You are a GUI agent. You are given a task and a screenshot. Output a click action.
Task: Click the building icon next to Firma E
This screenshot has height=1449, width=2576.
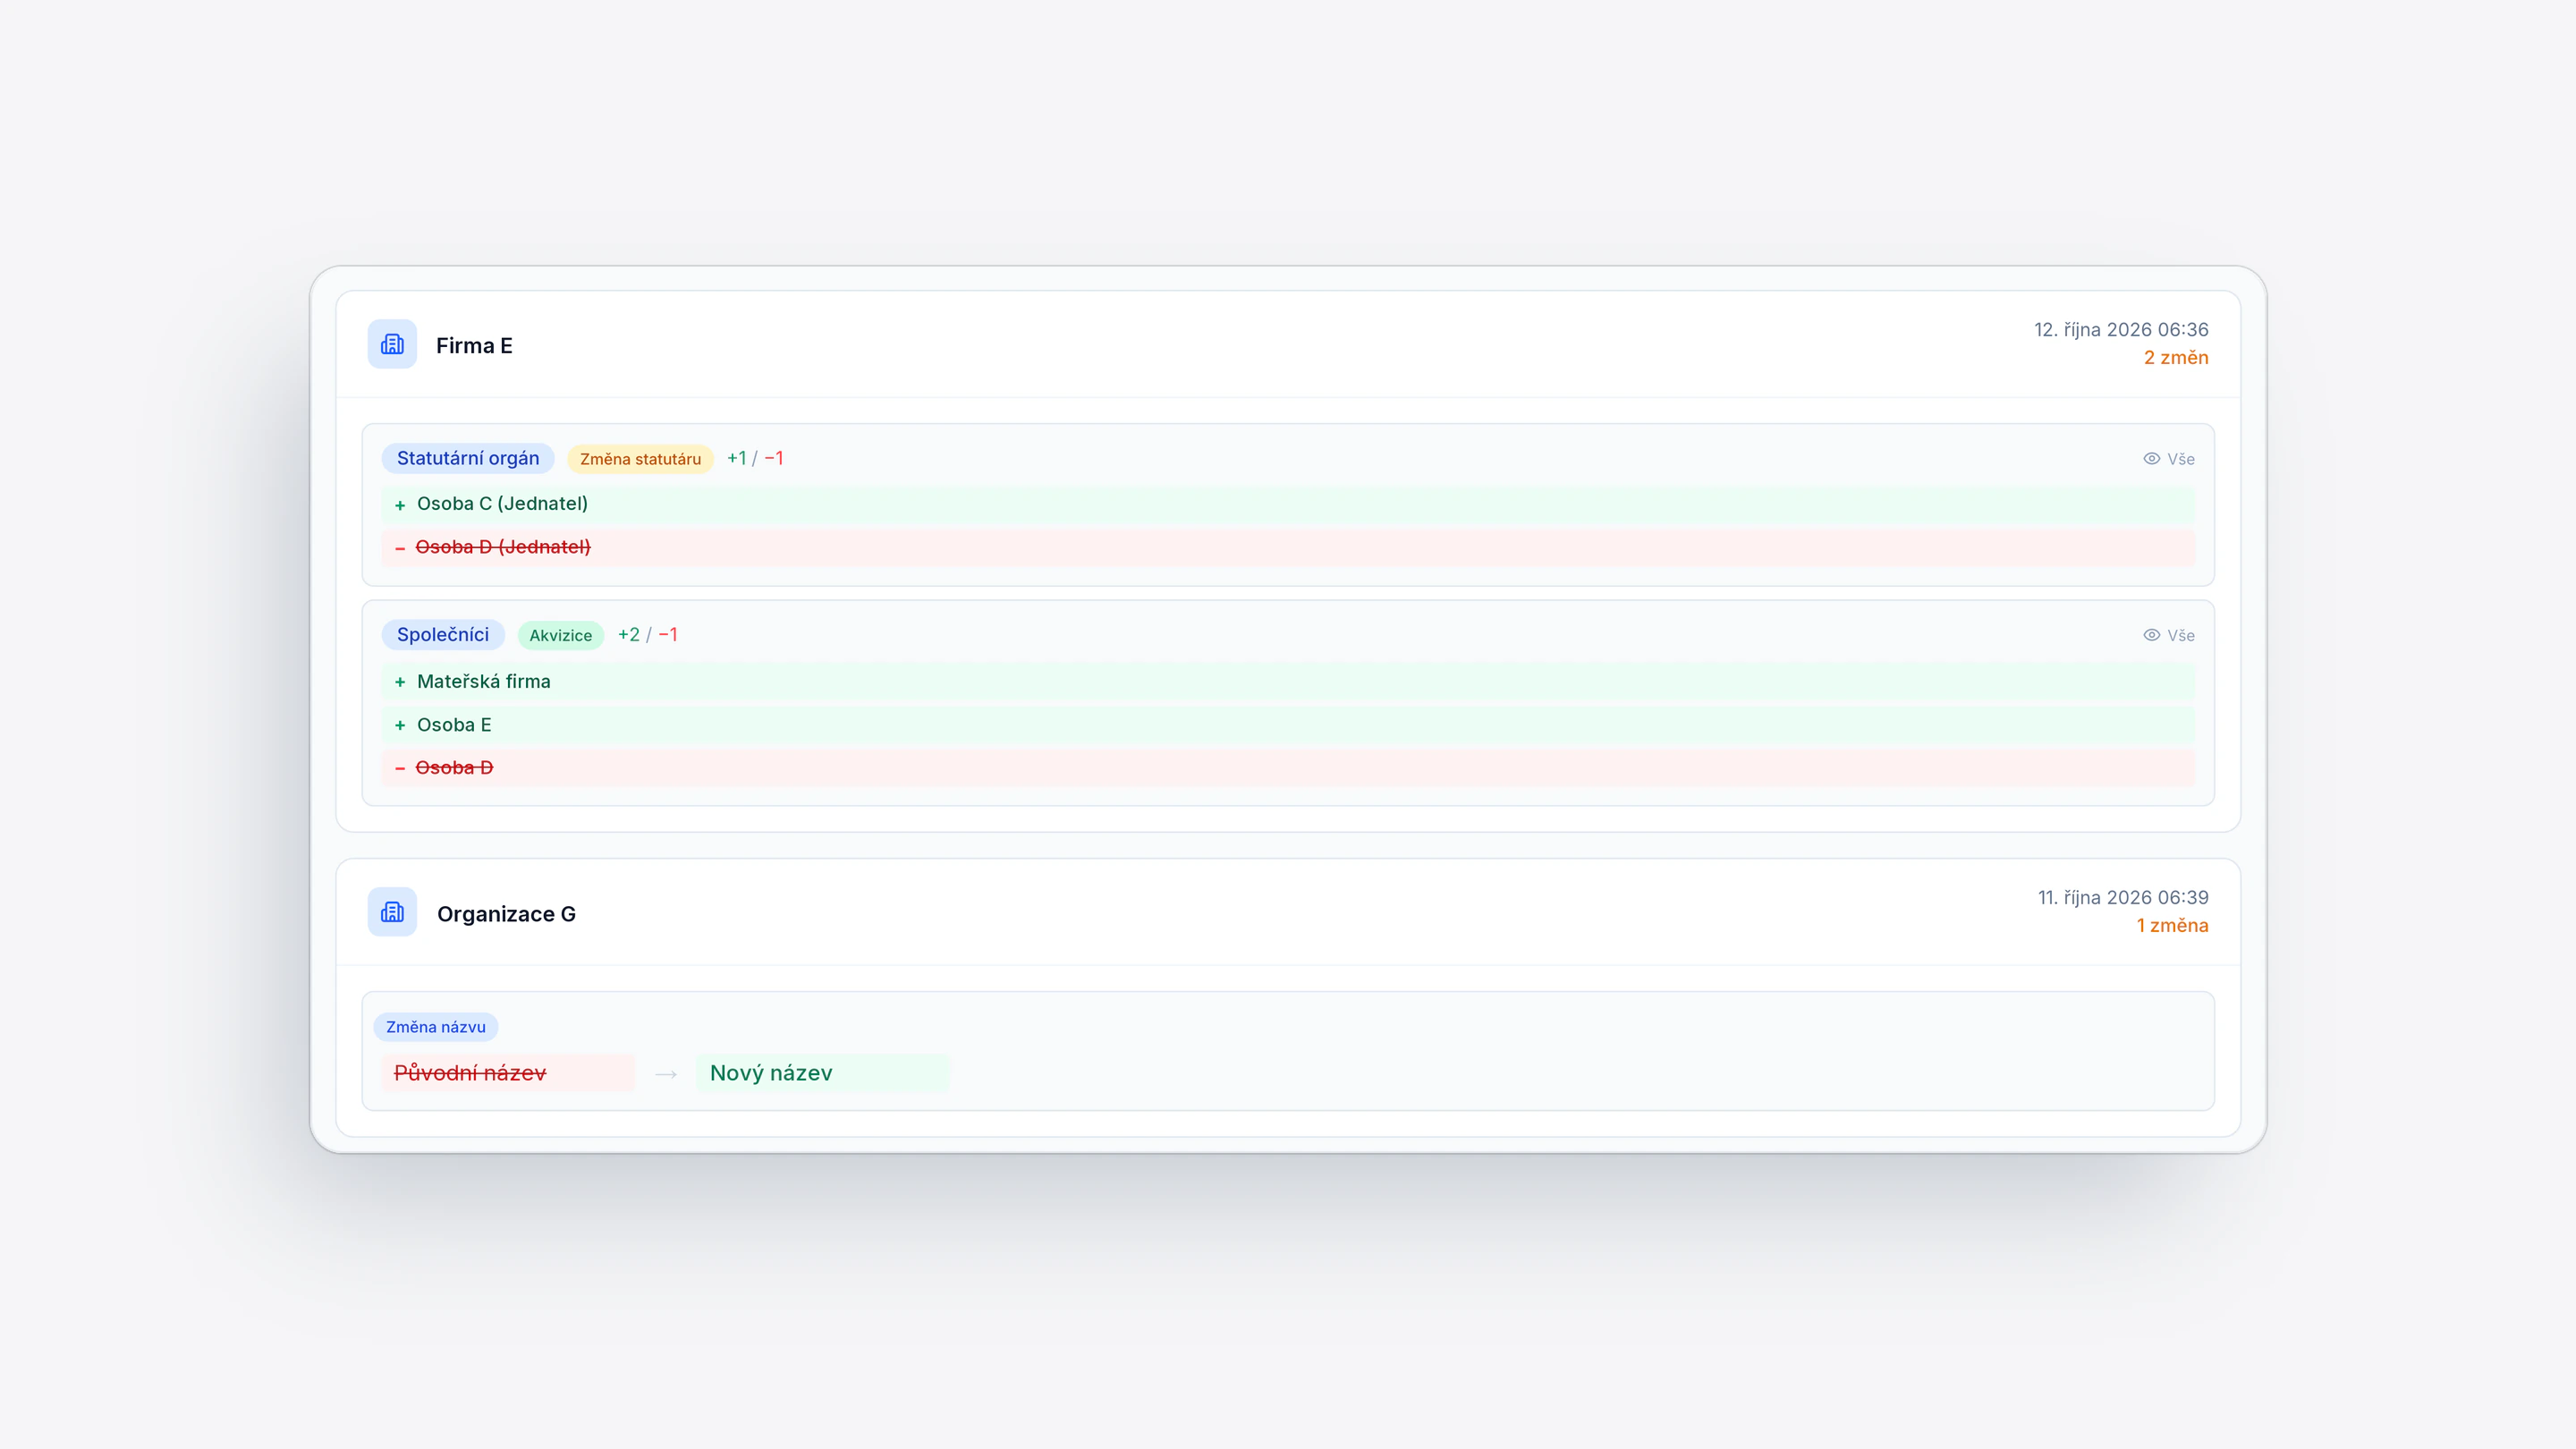coord(392,344)
